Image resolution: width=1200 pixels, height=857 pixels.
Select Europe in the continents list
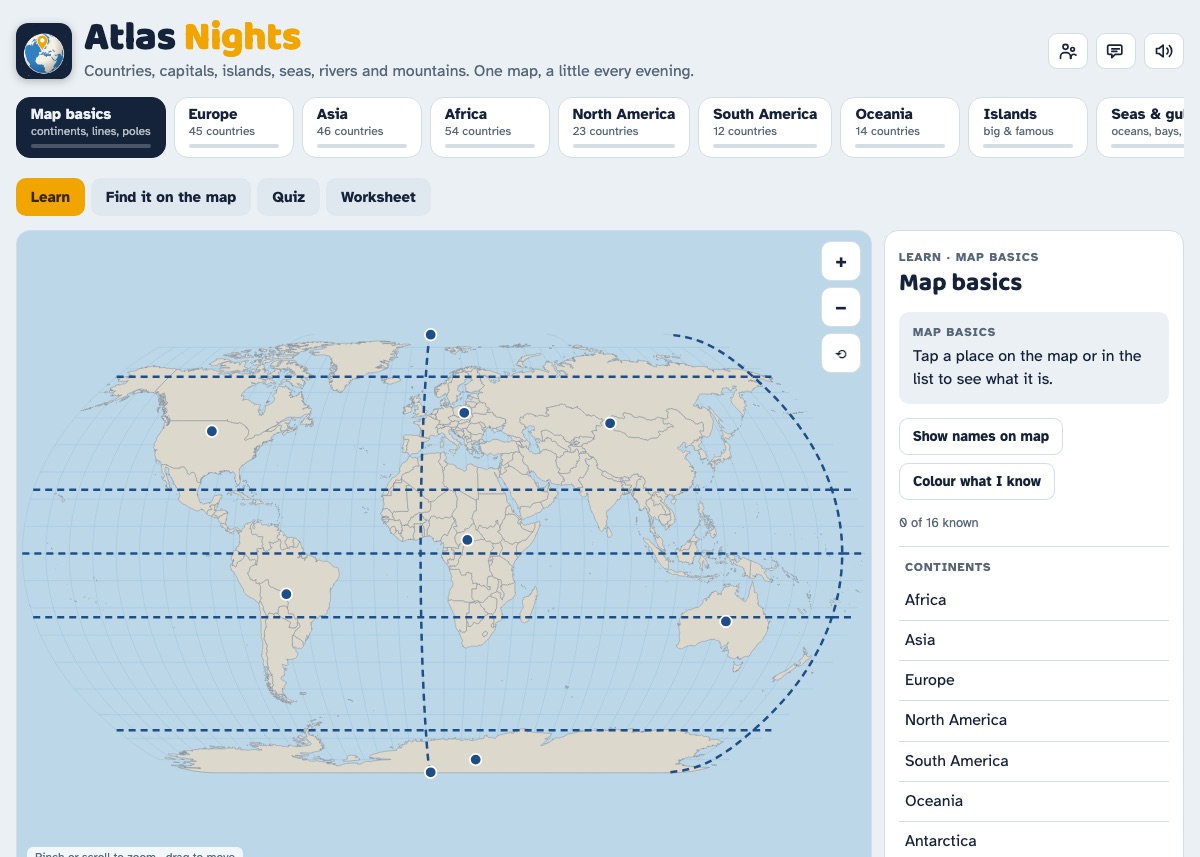(x=1034, y=680)
